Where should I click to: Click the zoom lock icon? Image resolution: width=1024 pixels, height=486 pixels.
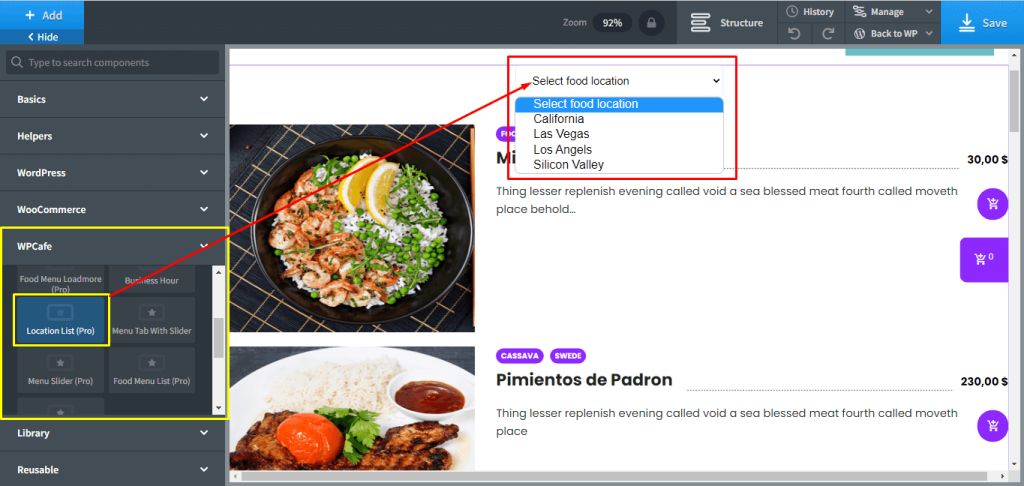(651, 23)
